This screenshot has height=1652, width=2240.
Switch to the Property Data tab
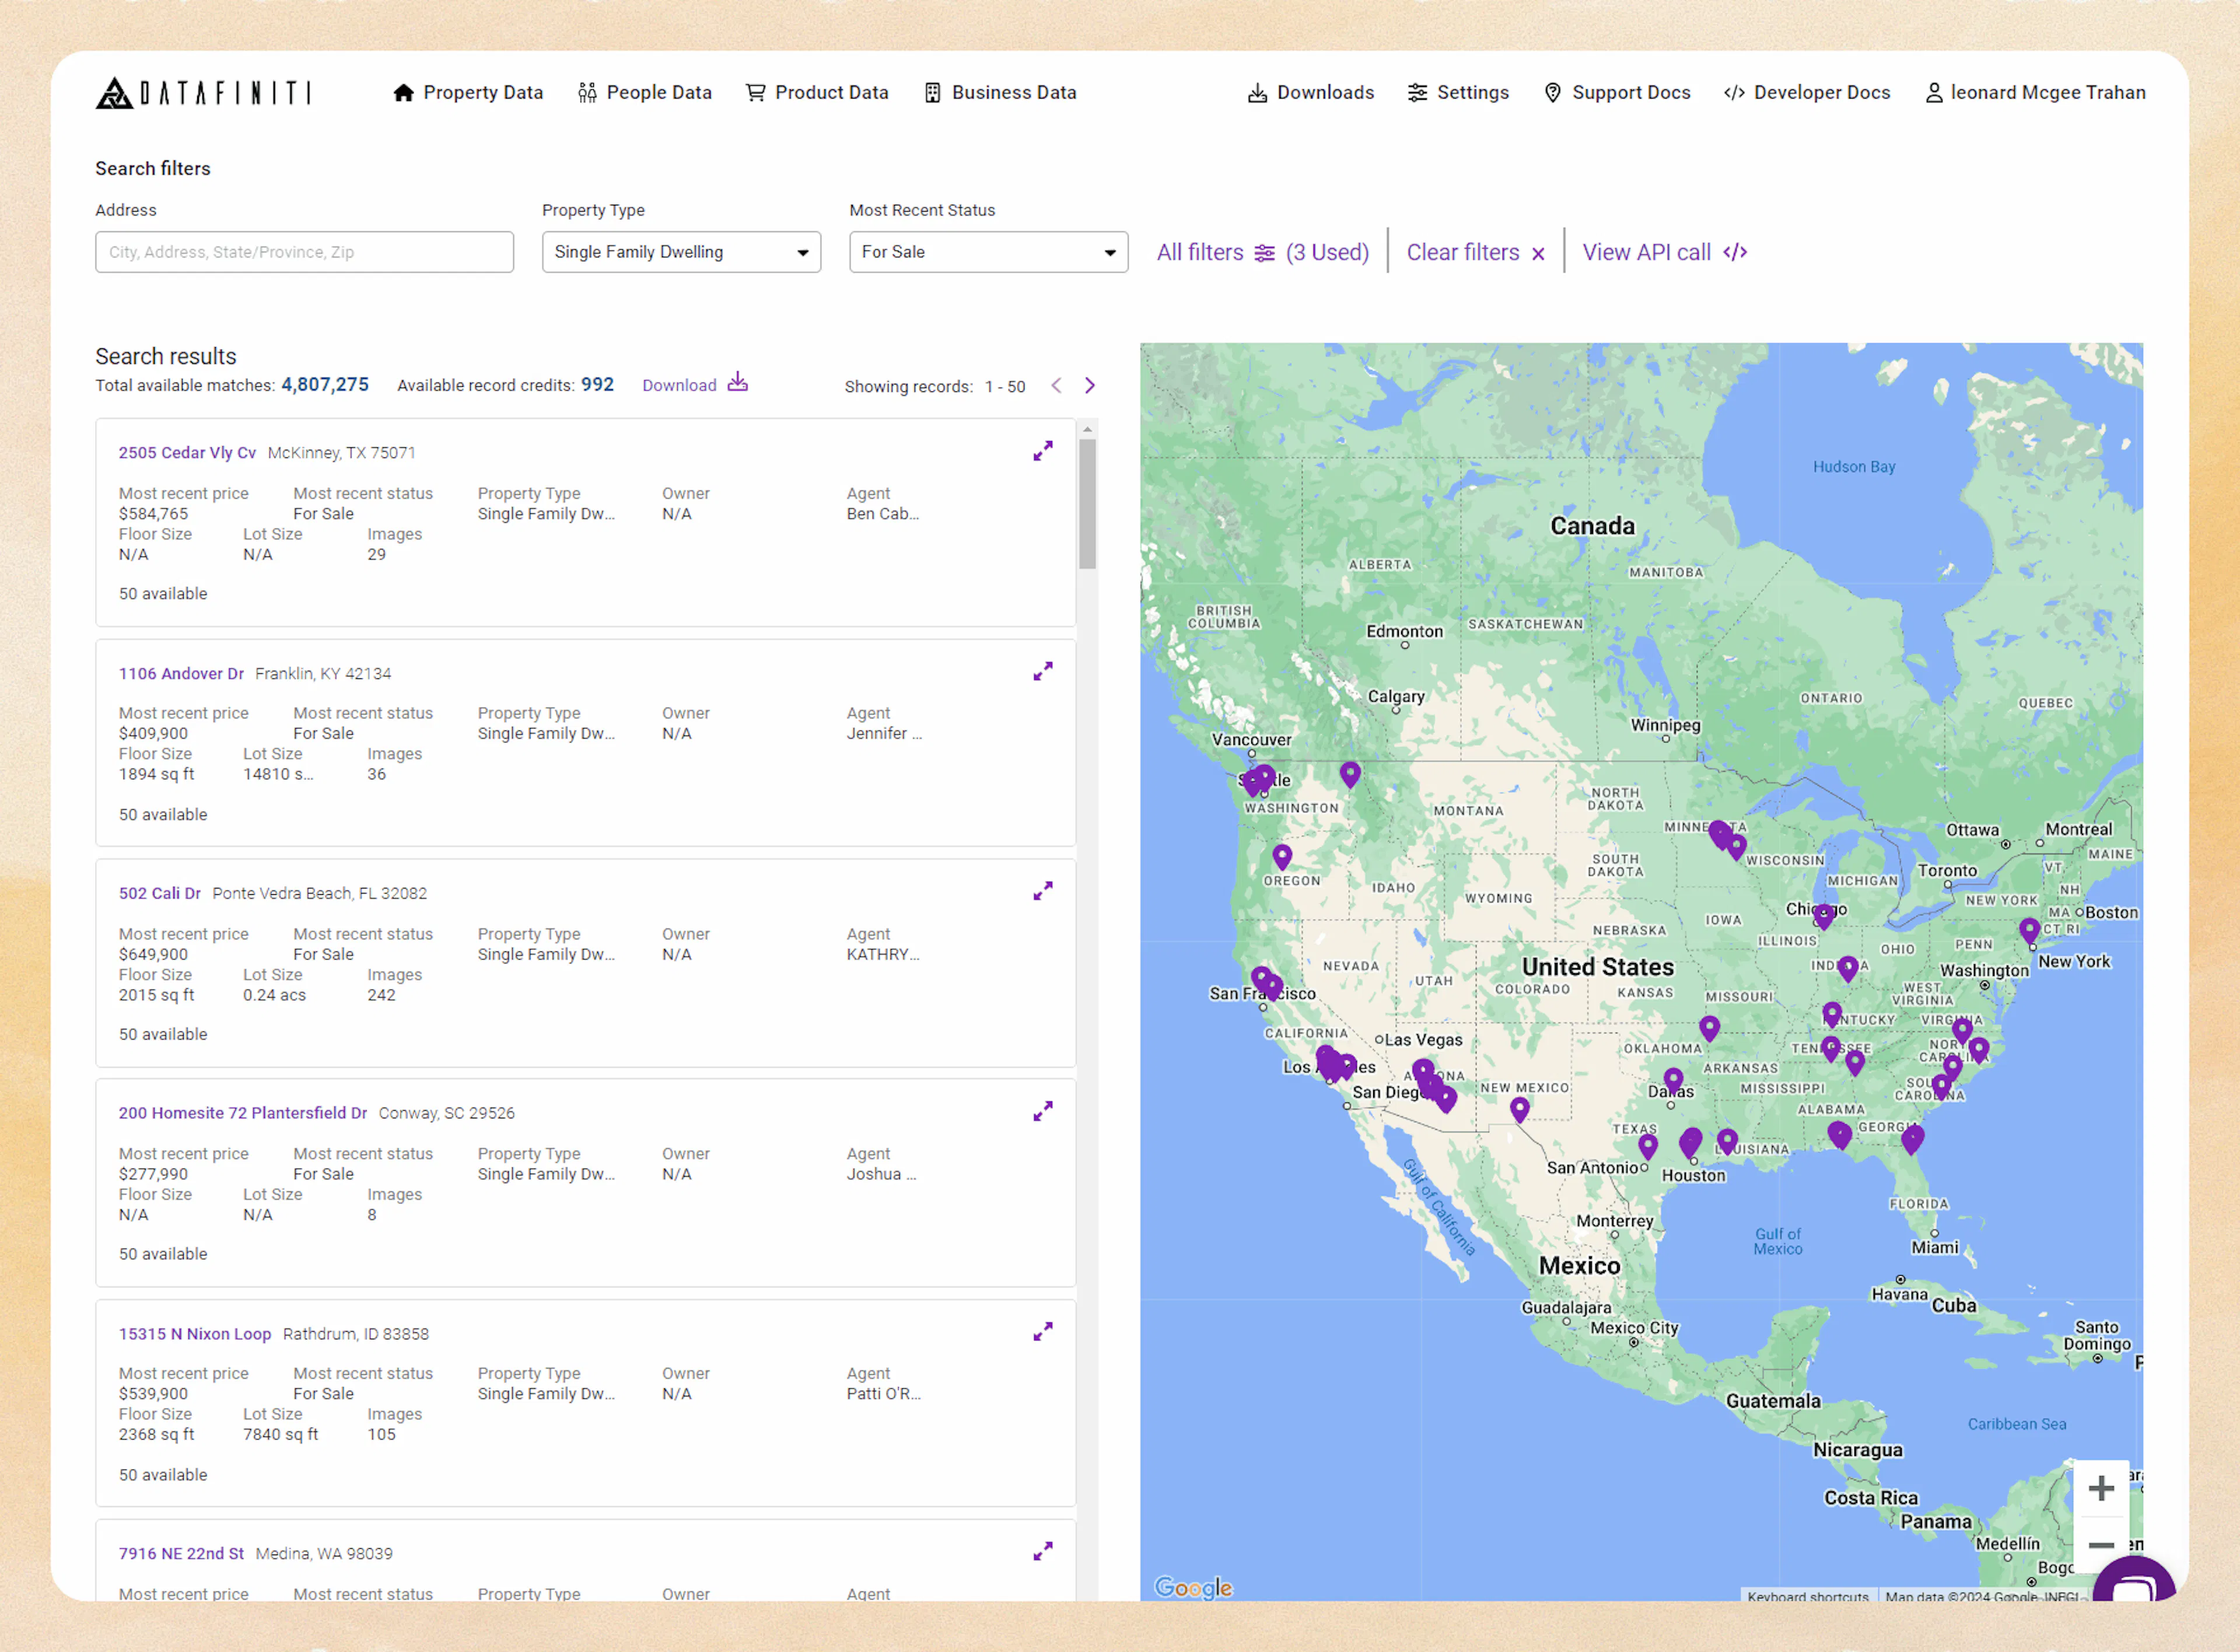coord(468,92)
